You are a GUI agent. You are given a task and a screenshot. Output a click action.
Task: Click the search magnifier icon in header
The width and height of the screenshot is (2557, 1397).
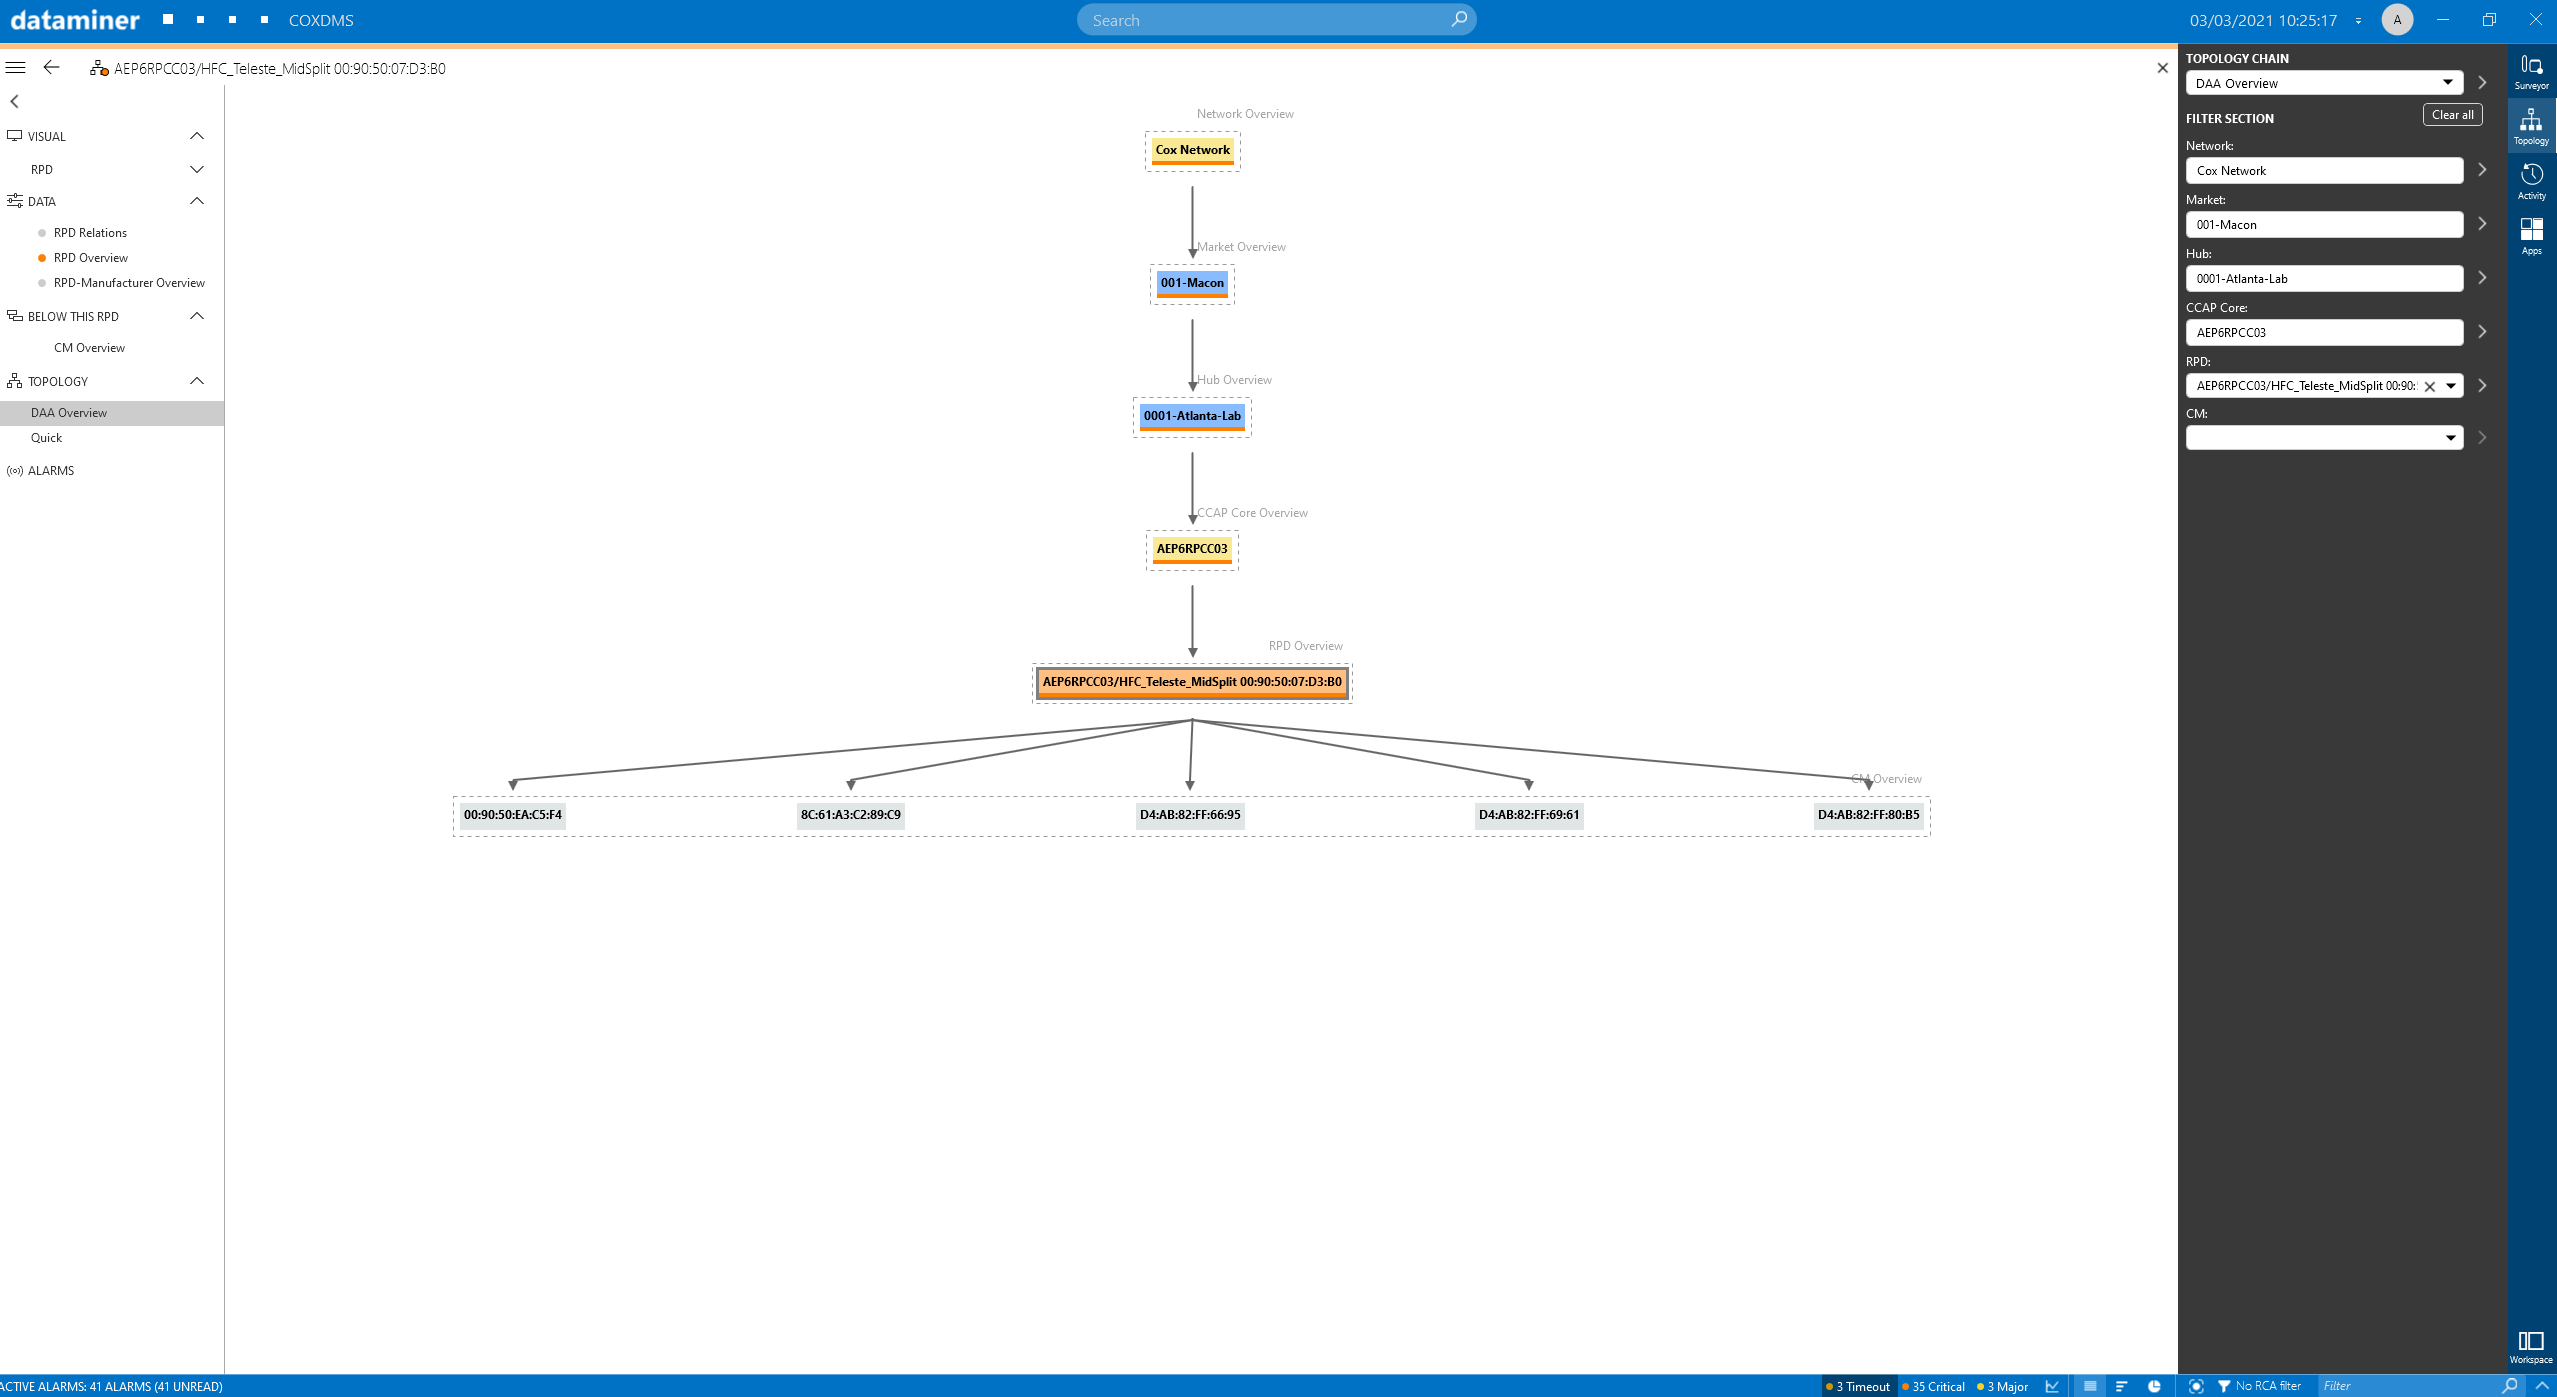1459,19
